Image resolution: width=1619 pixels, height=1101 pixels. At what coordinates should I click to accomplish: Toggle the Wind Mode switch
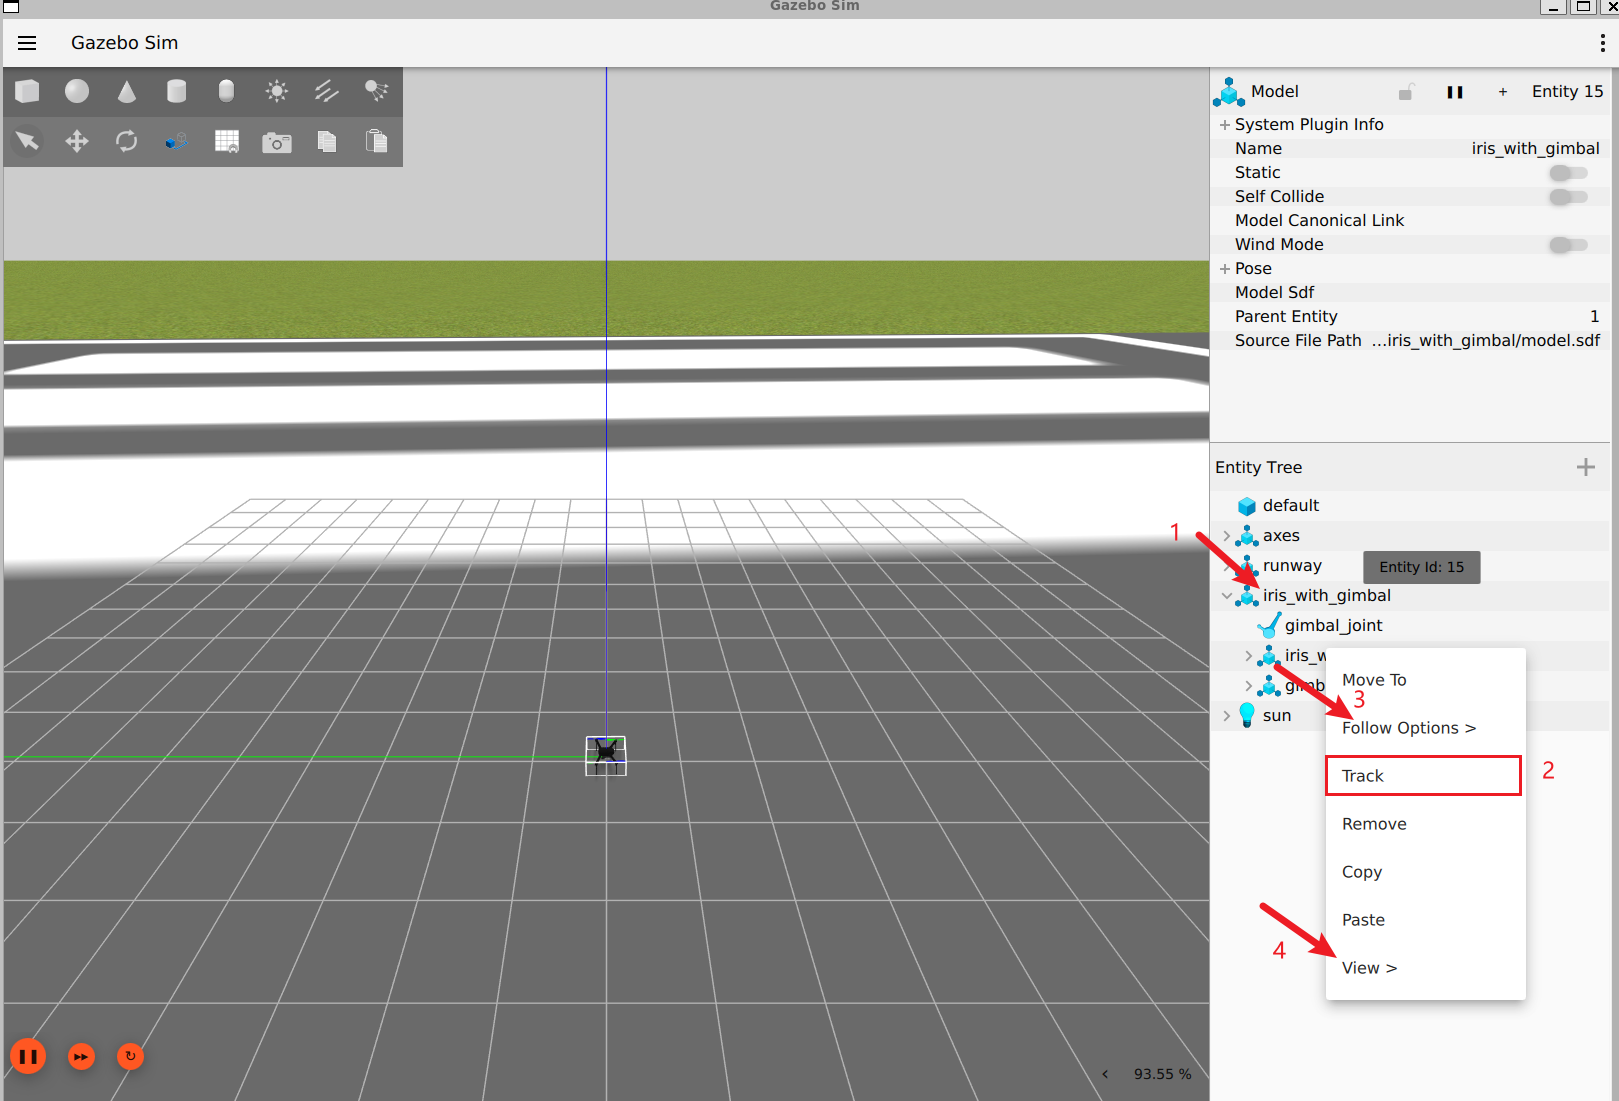(x=1567, y=245)
